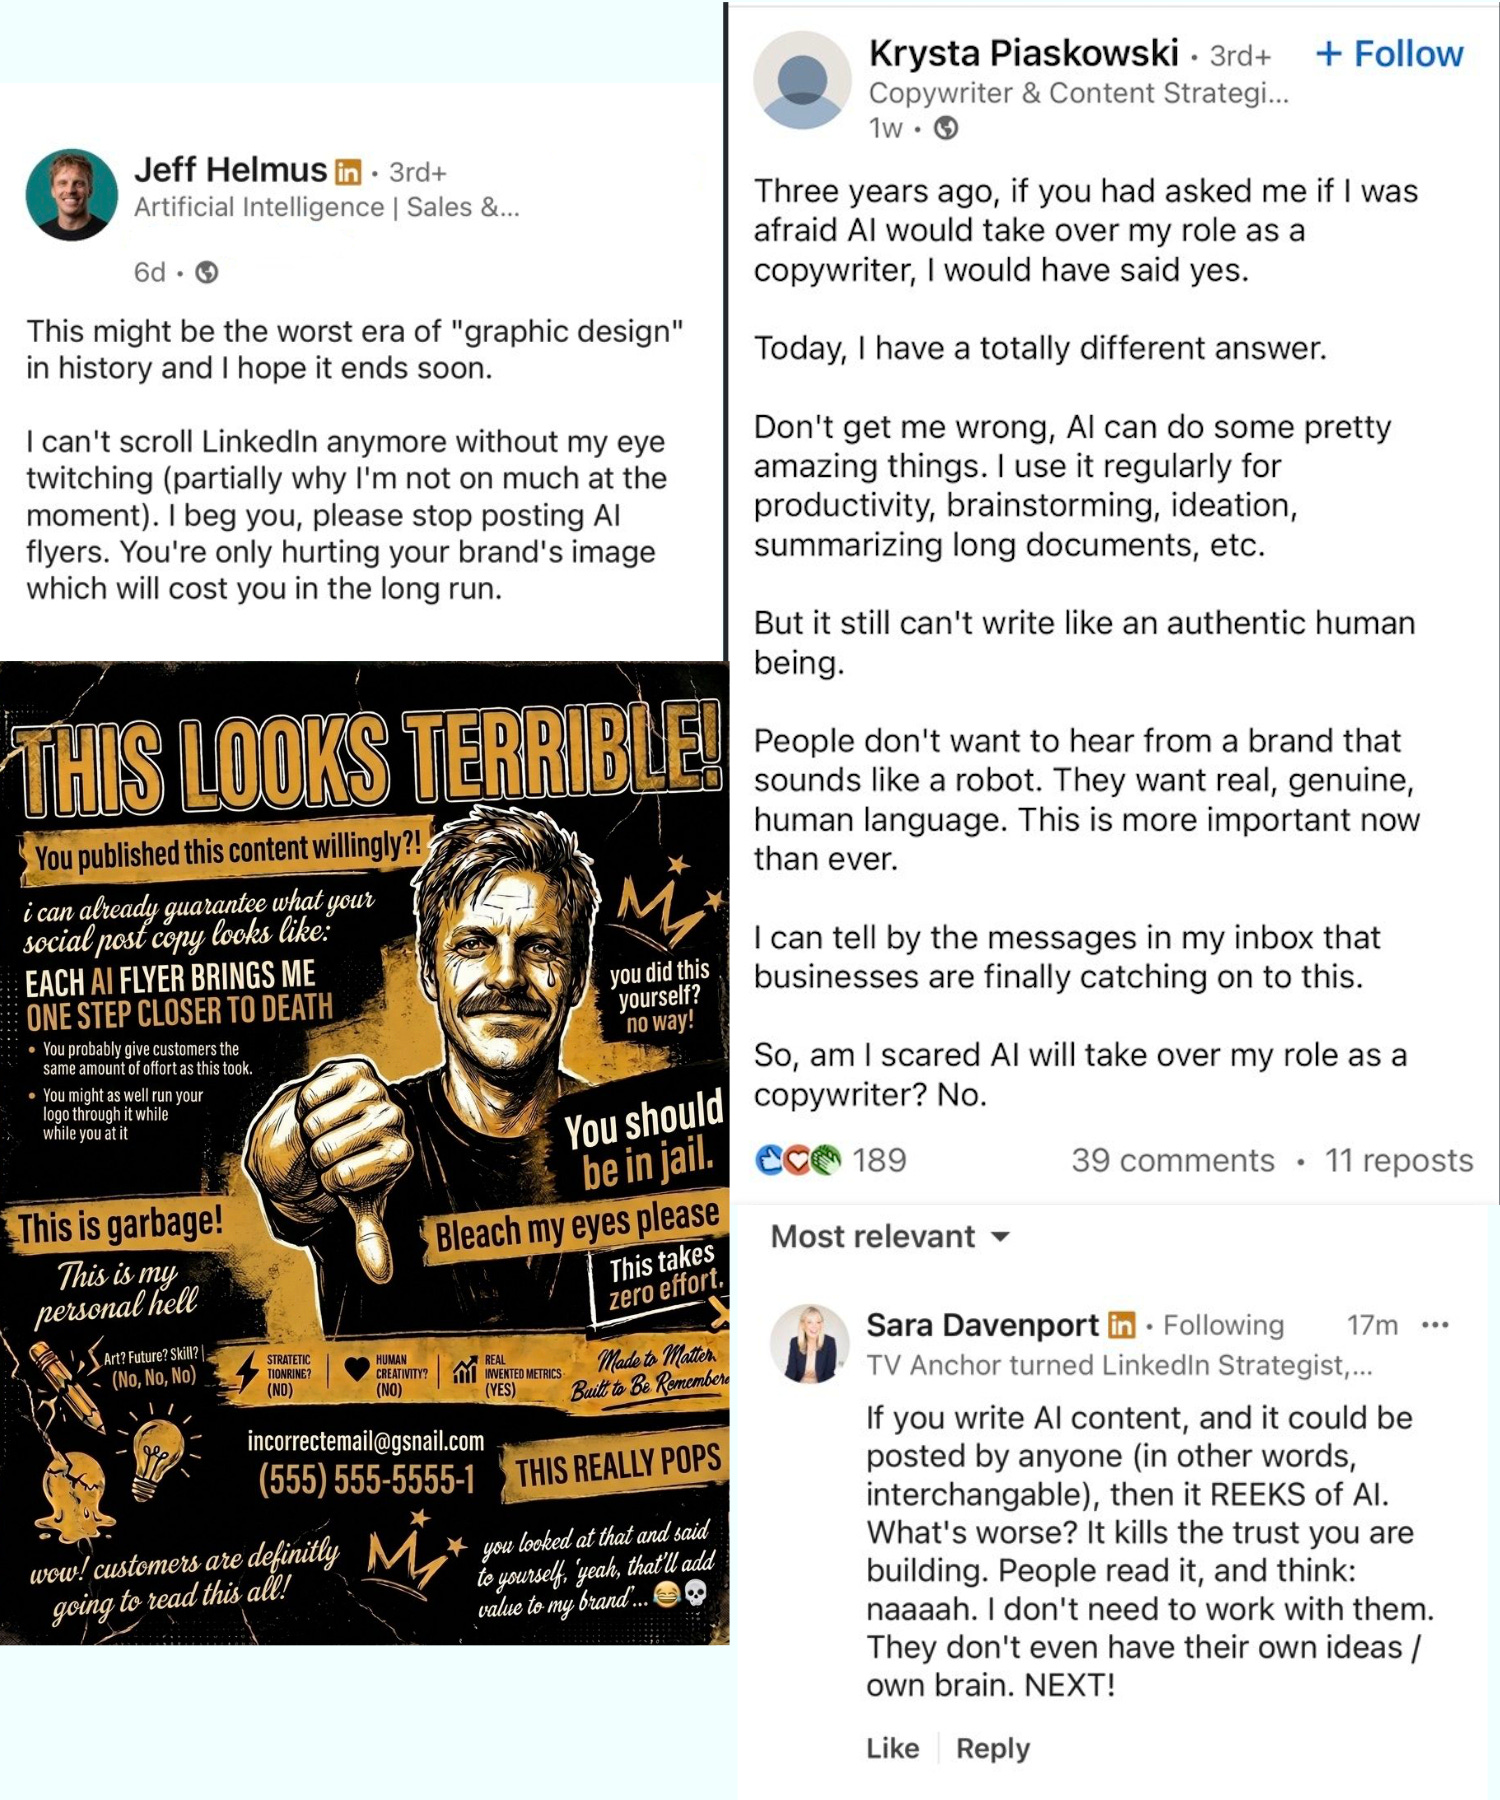Expand truncated Copywriter & Content Strategi headline
Viewport: 1500px width, 1800px height.
pos(1078,93)
